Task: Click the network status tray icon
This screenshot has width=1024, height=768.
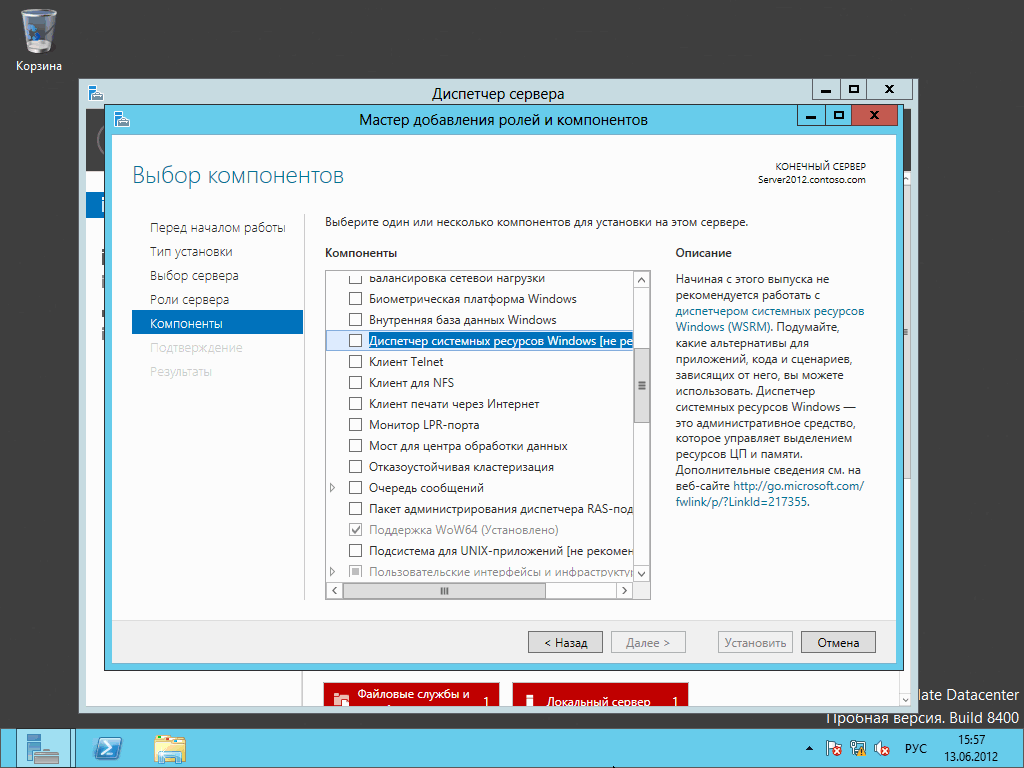Action: coord(857,748)
